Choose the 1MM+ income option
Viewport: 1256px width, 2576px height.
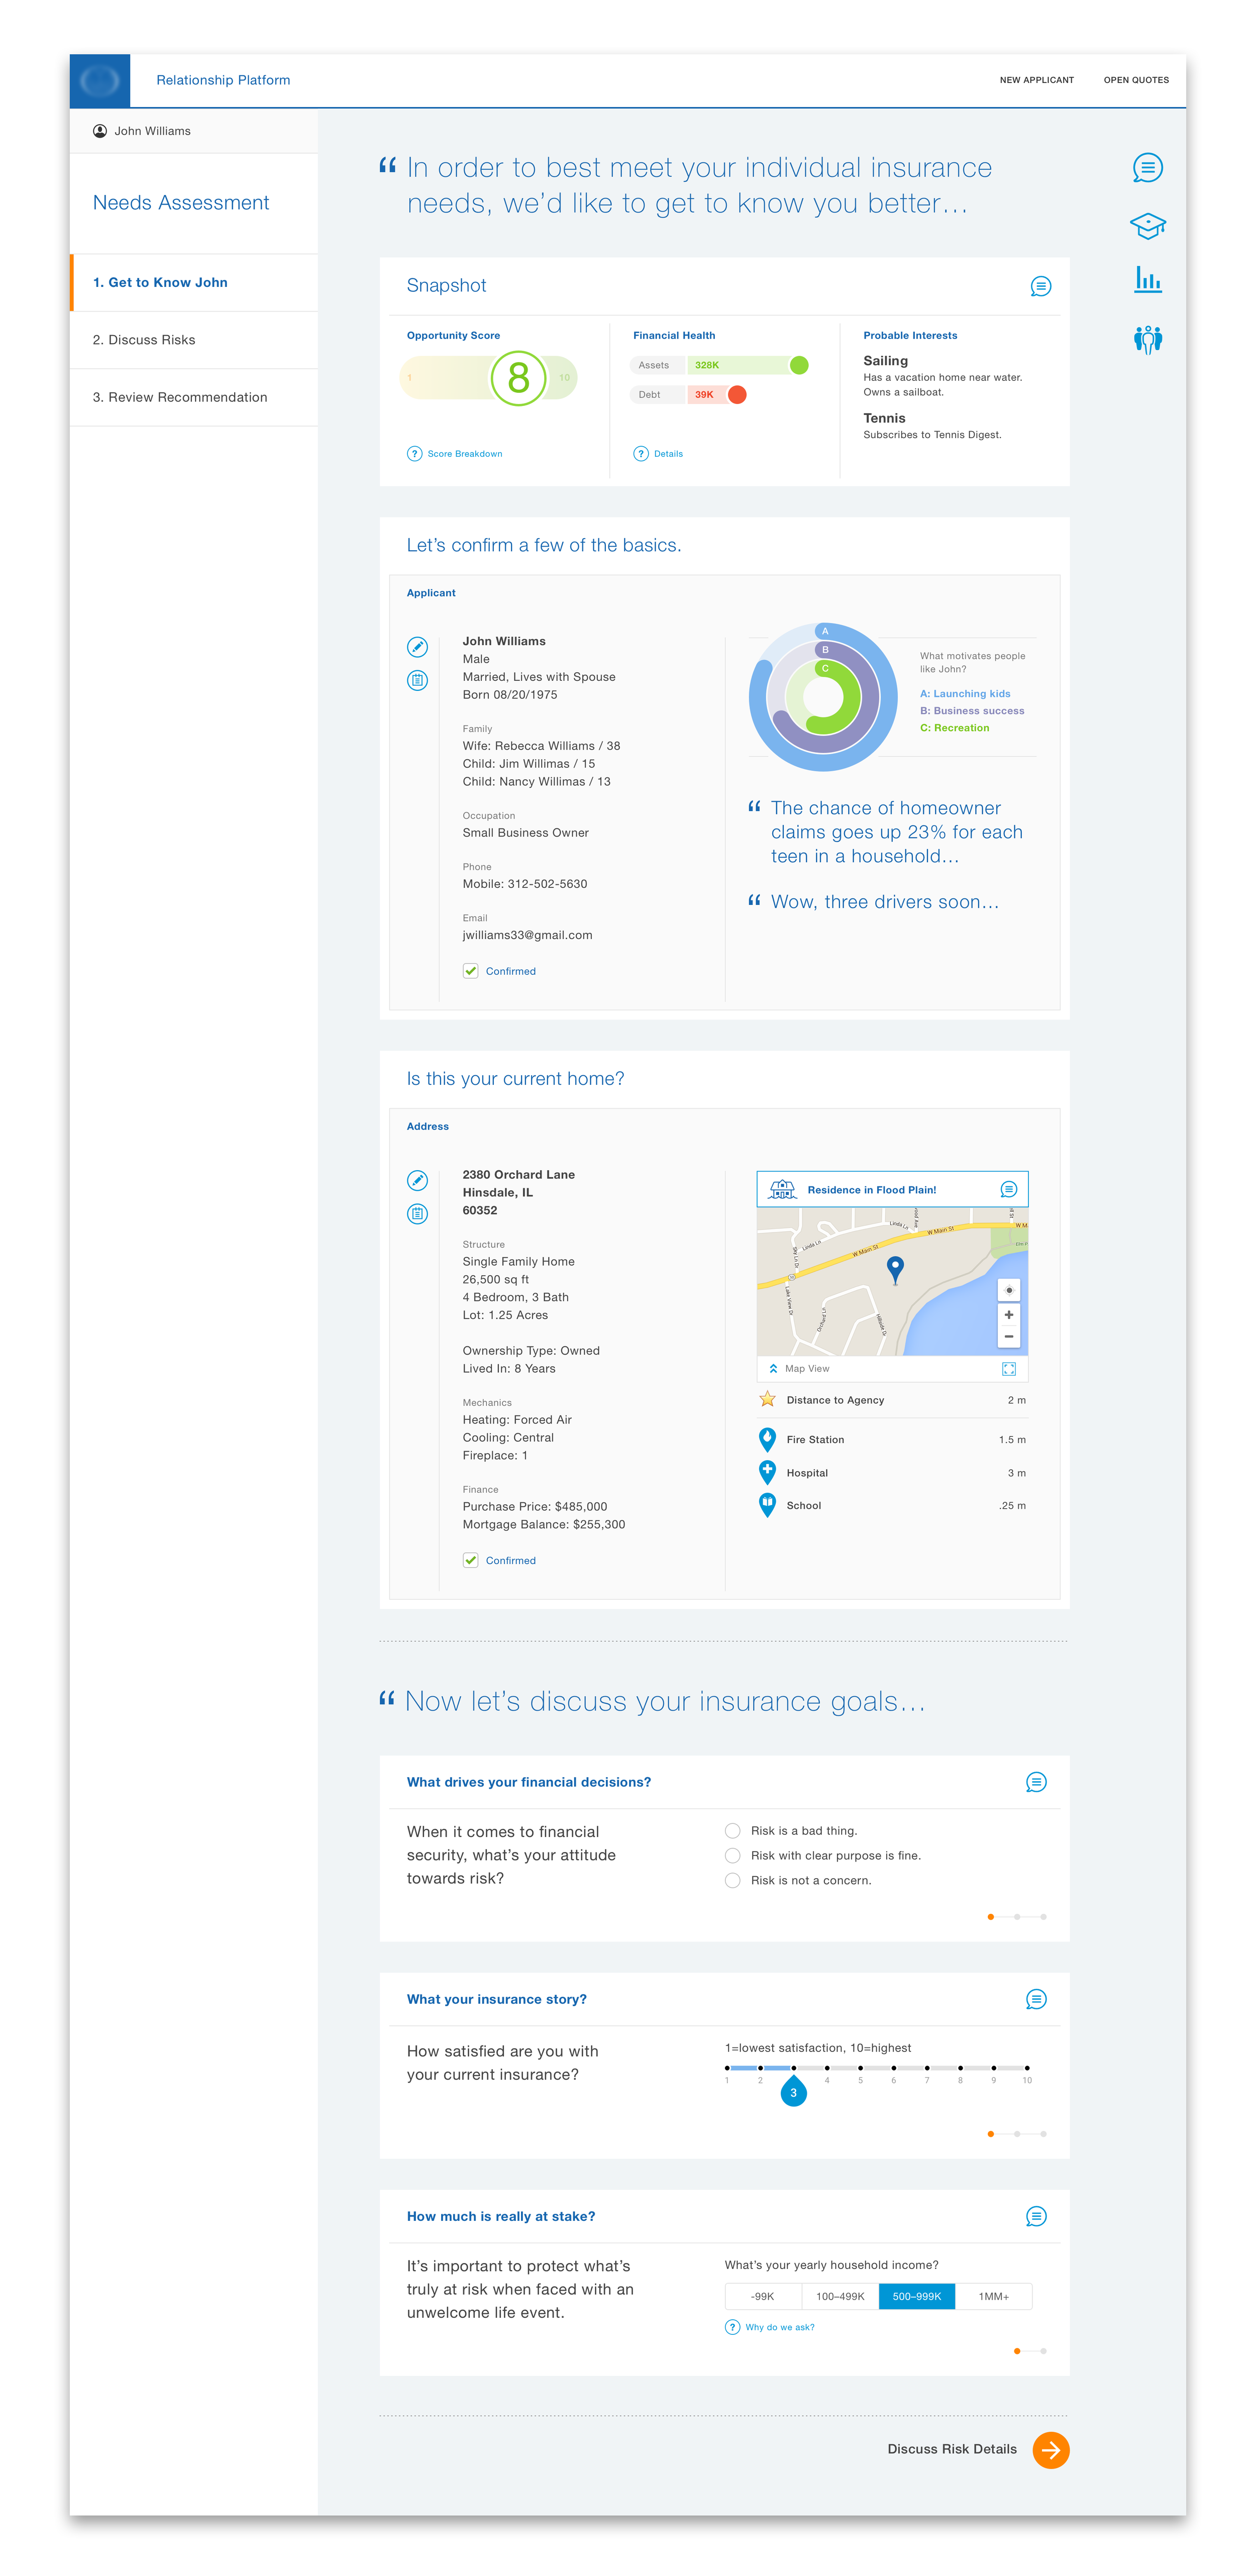994,2297
